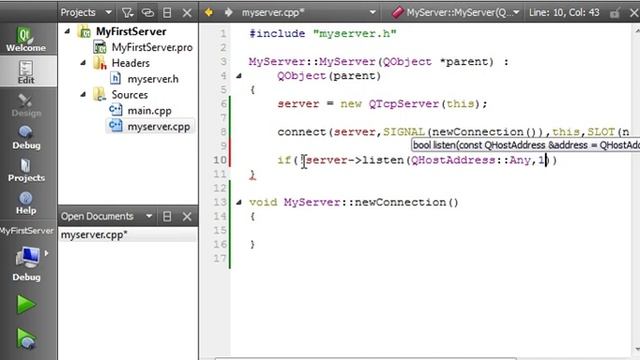This screenshot has width=640, height=360.
Task: Click QHostAddress::Any on line 10
Action: tap(471, 160)
